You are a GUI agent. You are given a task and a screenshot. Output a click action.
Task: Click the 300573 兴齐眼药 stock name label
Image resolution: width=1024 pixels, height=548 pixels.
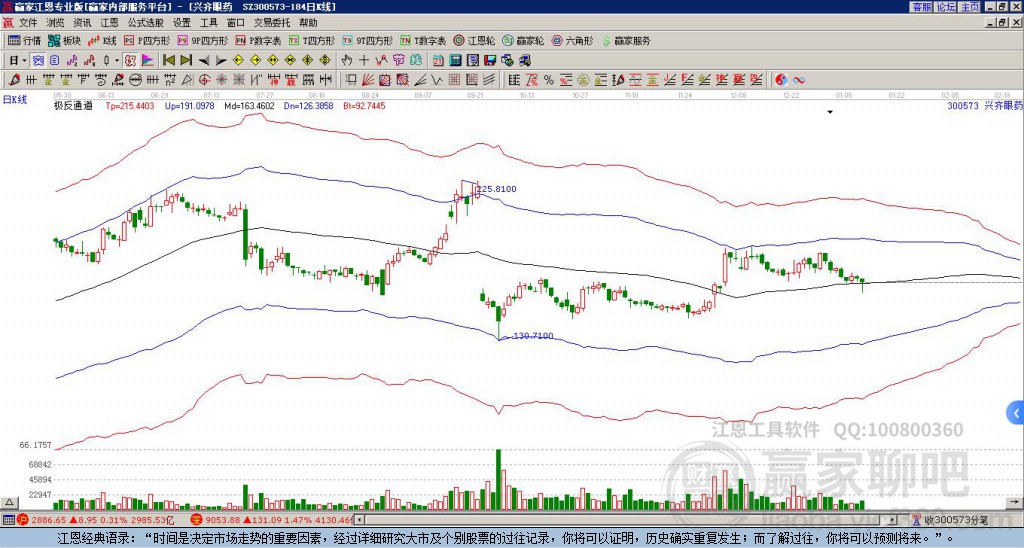[985, 105]
